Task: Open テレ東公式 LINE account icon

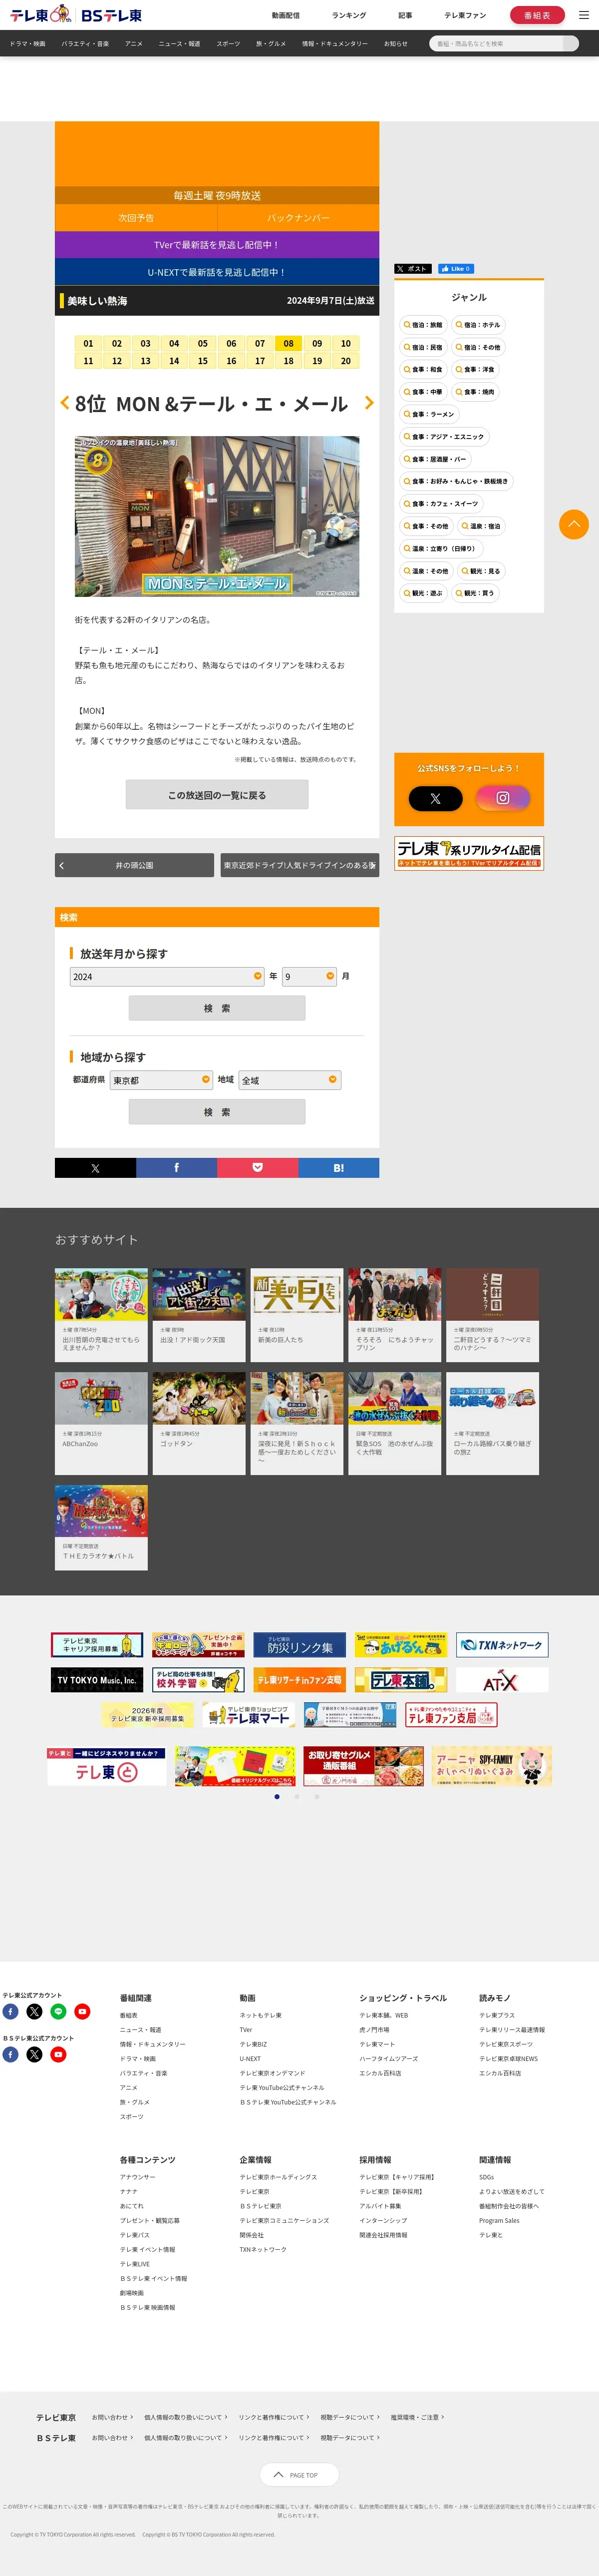Action: 58,2011
